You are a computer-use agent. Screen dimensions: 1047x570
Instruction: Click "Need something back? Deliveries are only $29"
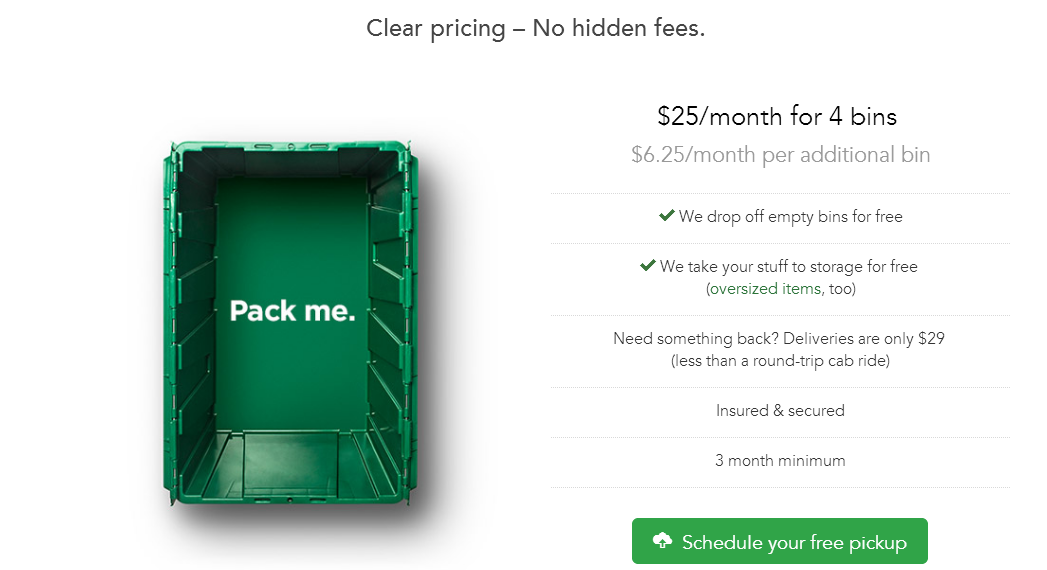coord(779,339)
